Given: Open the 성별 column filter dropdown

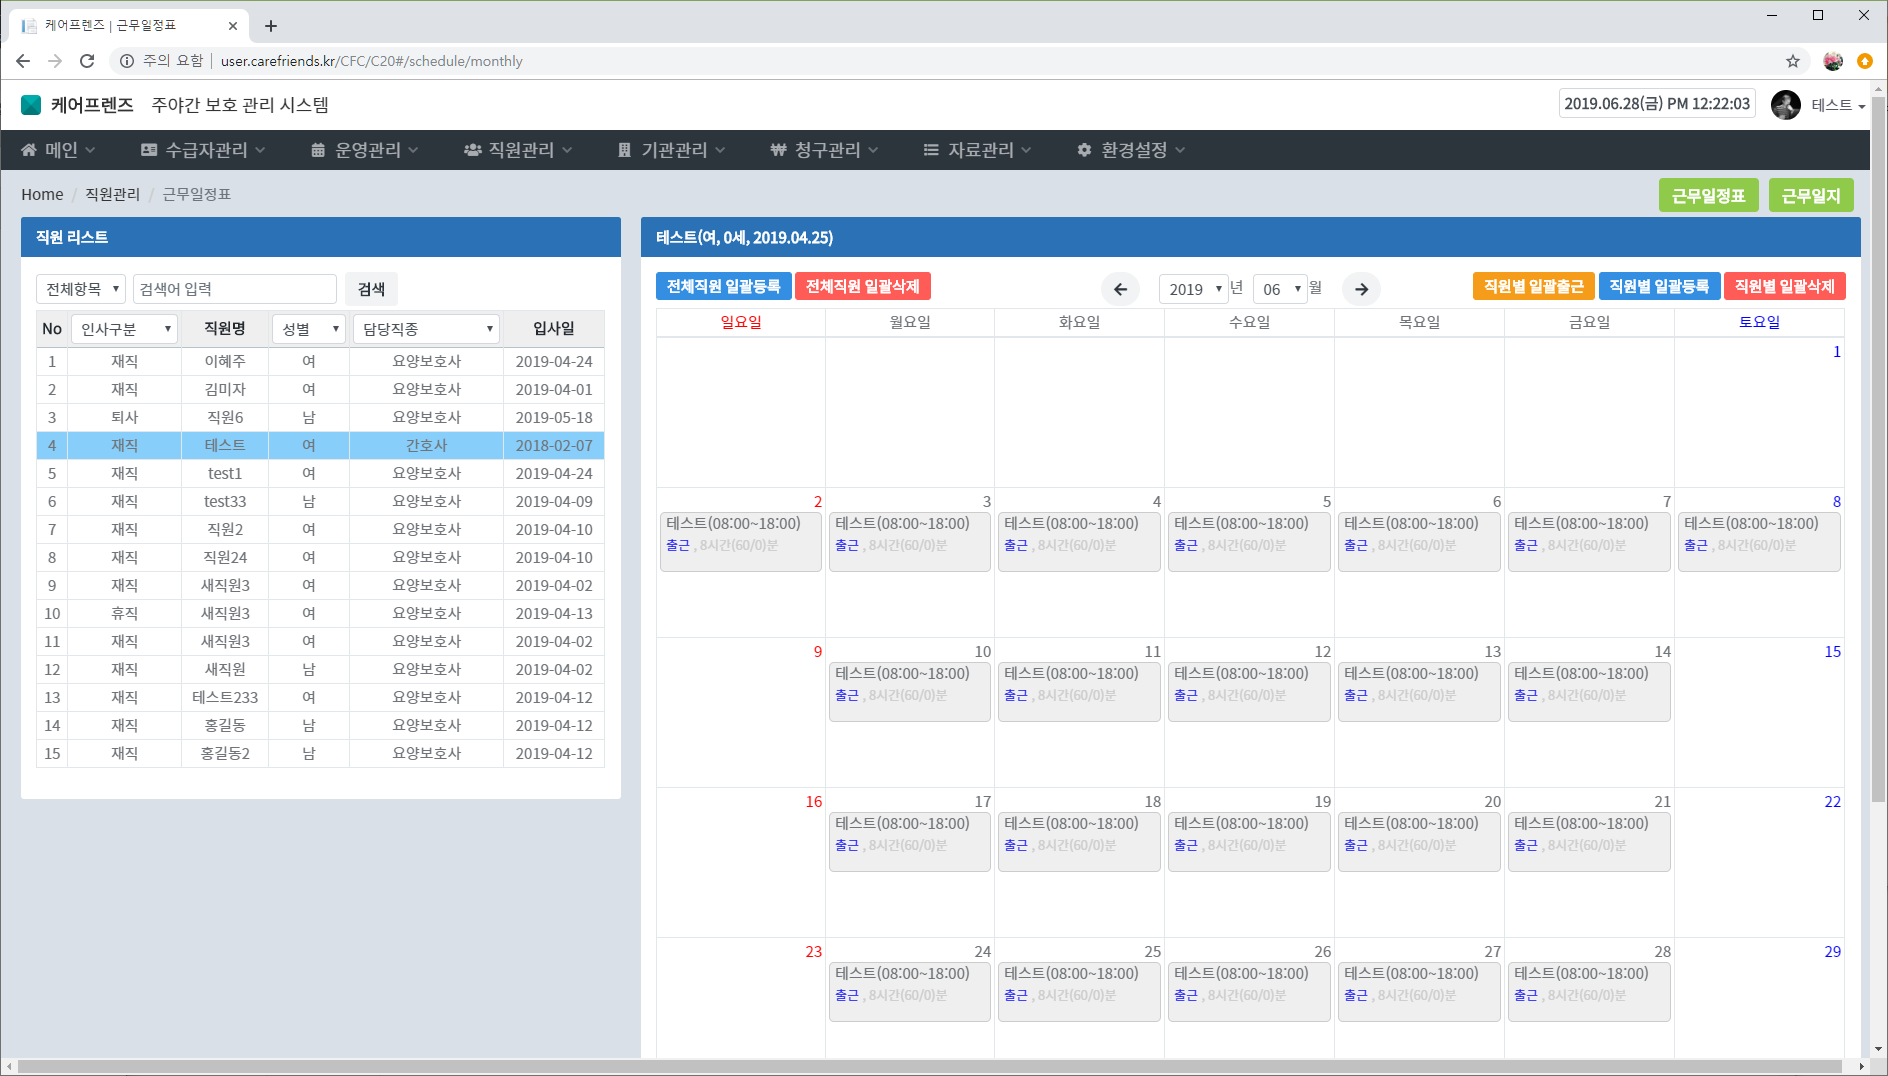Looking at the screenshot, I should (309, 329).
